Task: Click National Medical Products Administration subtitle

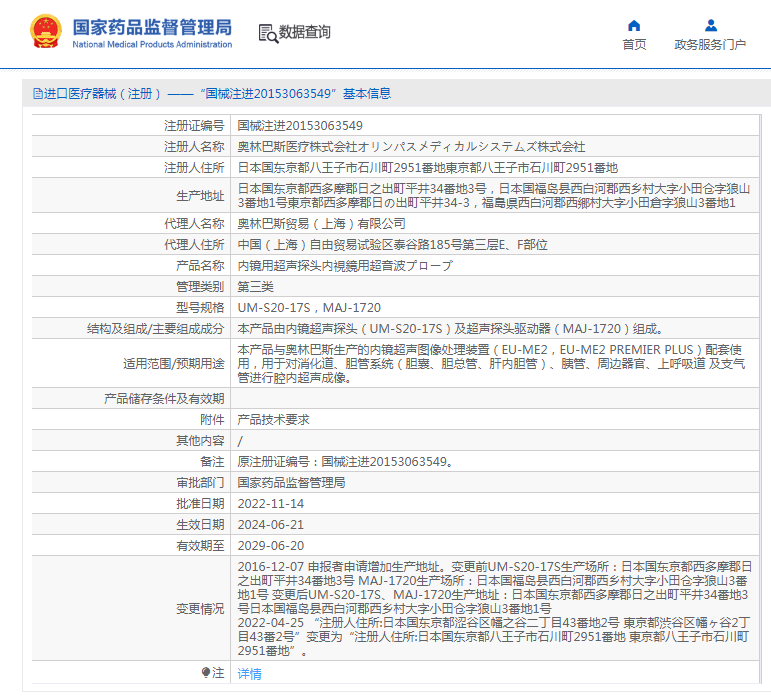Action: 152,44
